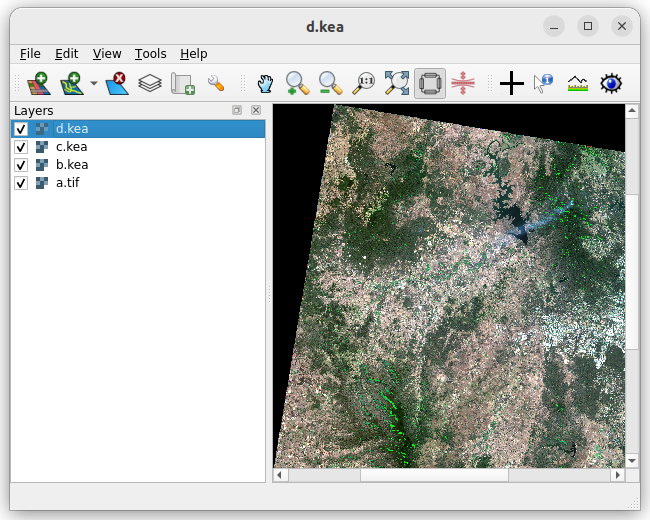Image resolution: width=650 pixels, height=520 pixels.
Task: Click the map view scroll up arrow
Action: pos(632,110)
